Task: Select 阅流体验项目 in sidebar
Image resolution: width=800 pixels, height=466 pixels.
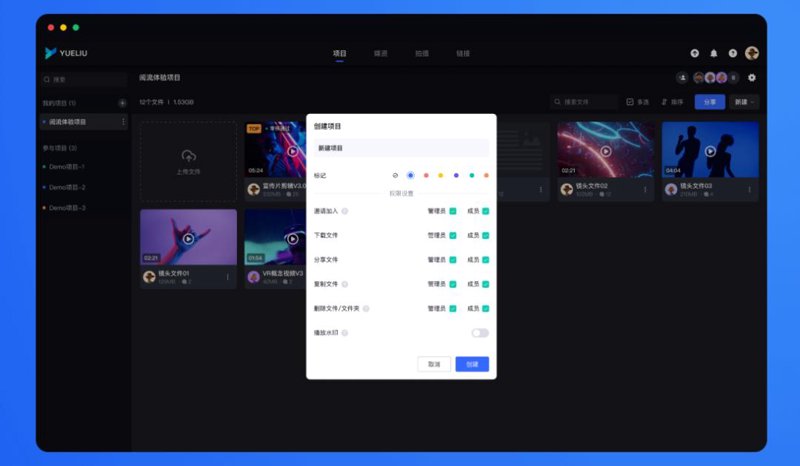Action: (84, 122)
